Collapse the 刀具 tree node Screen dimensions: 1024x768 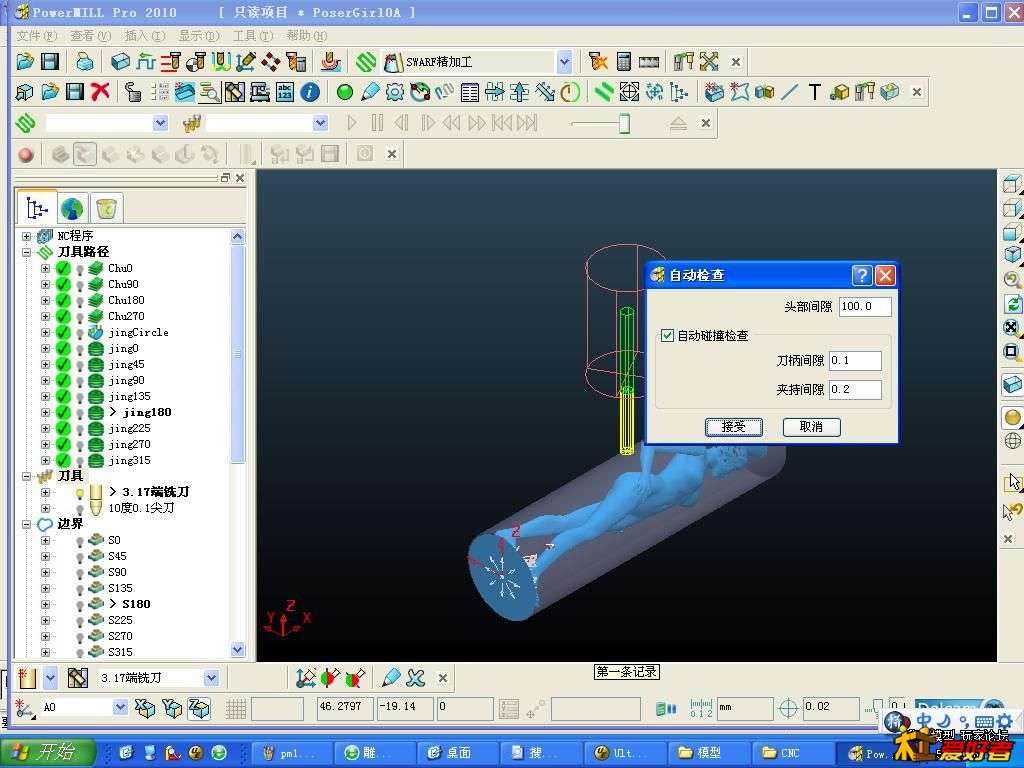[x=26, y=477]
